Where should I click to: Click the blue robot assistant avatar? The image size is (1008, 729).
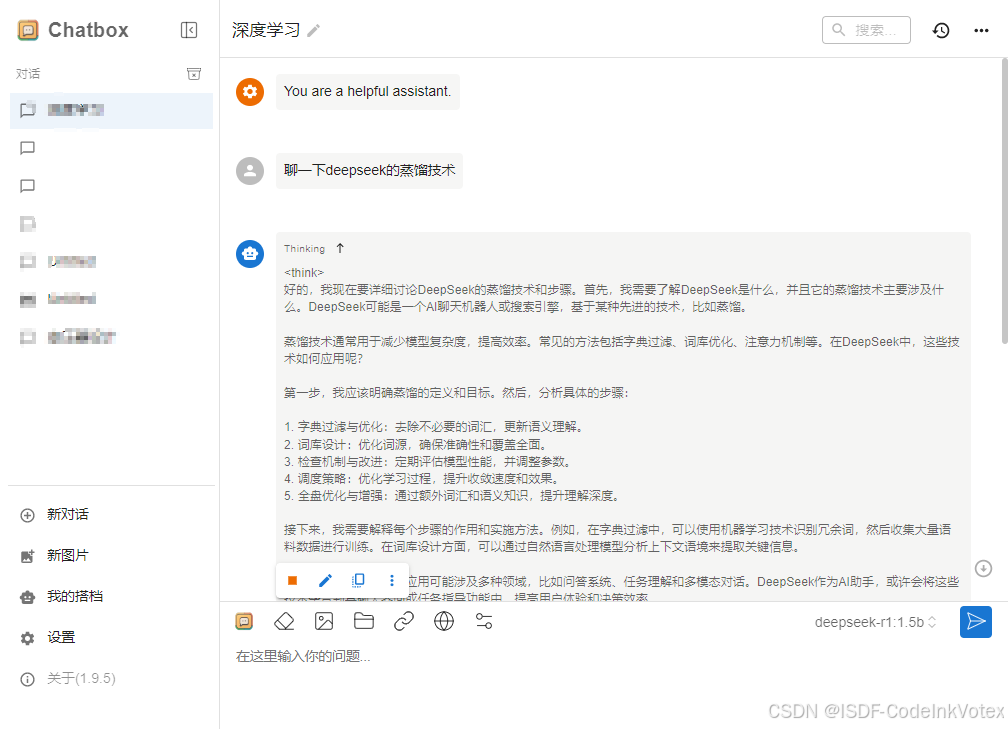tap(250, 254)
